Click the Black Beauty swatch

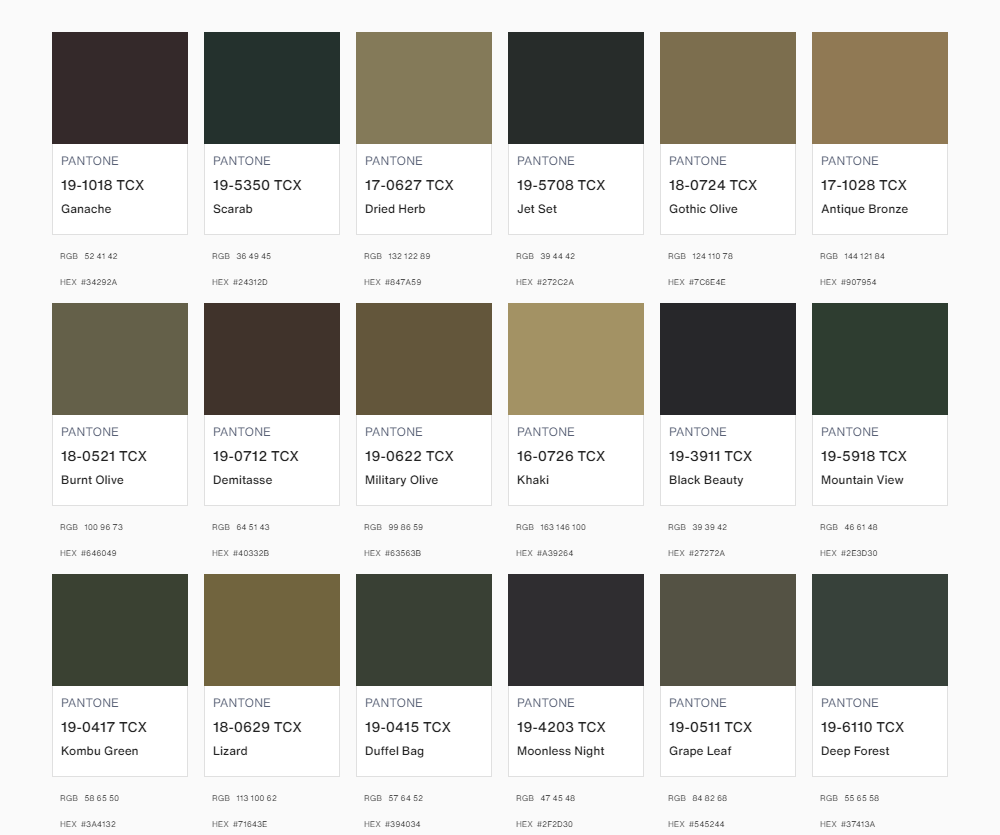coord(728,359)
